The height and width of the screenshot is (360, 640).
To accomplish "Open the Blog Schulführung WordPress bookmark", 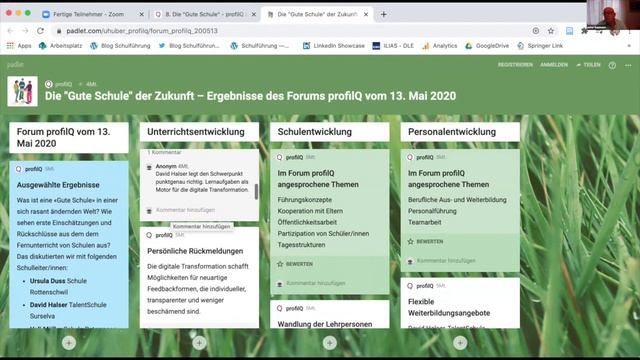I will [x=120, y=46].
